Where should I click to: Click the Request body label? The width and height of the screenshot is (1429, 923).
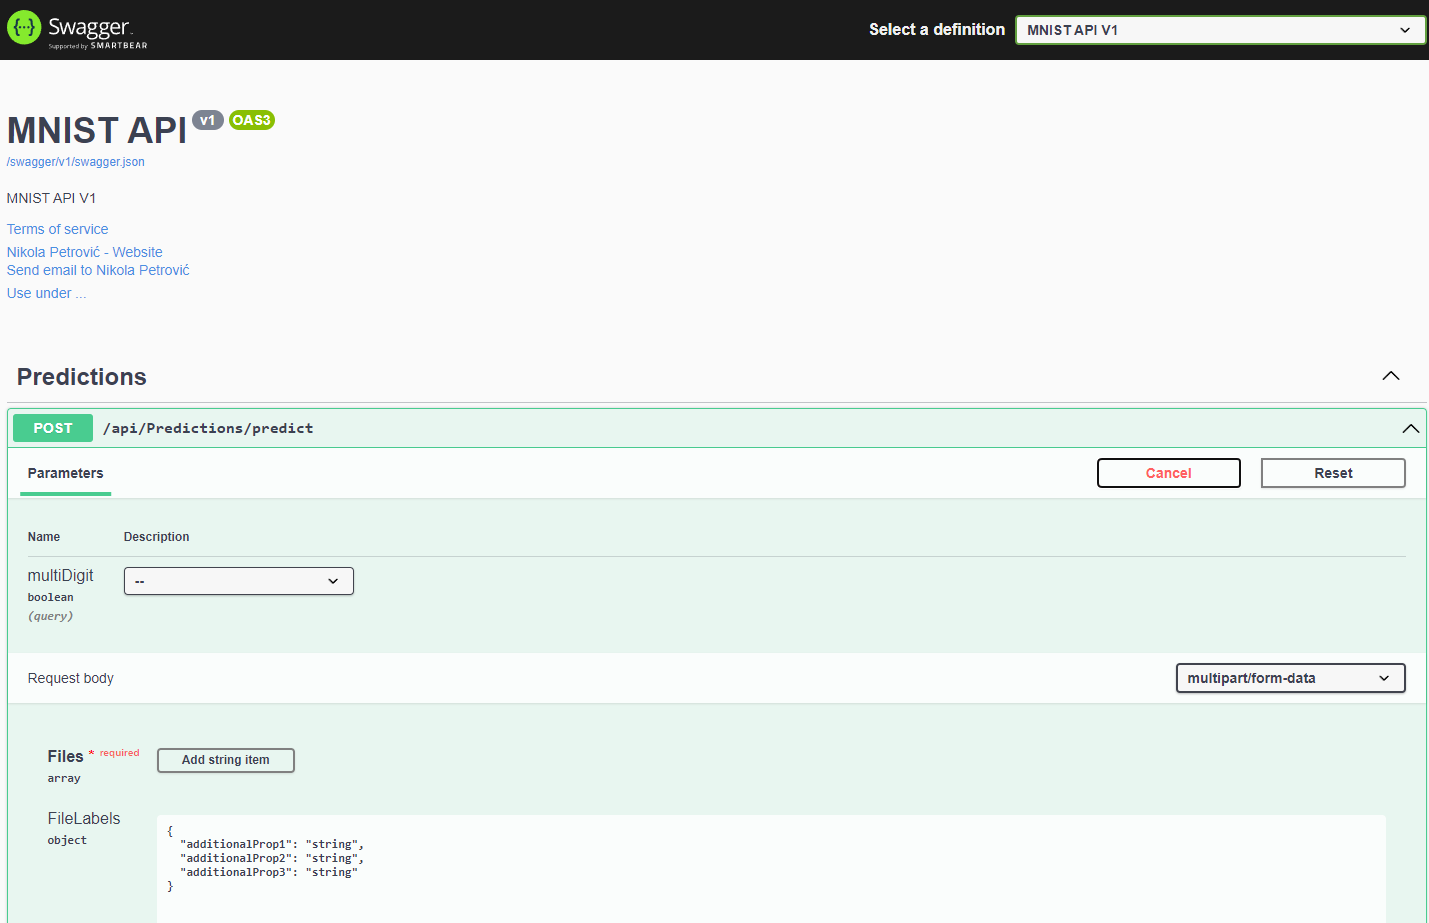71,678
